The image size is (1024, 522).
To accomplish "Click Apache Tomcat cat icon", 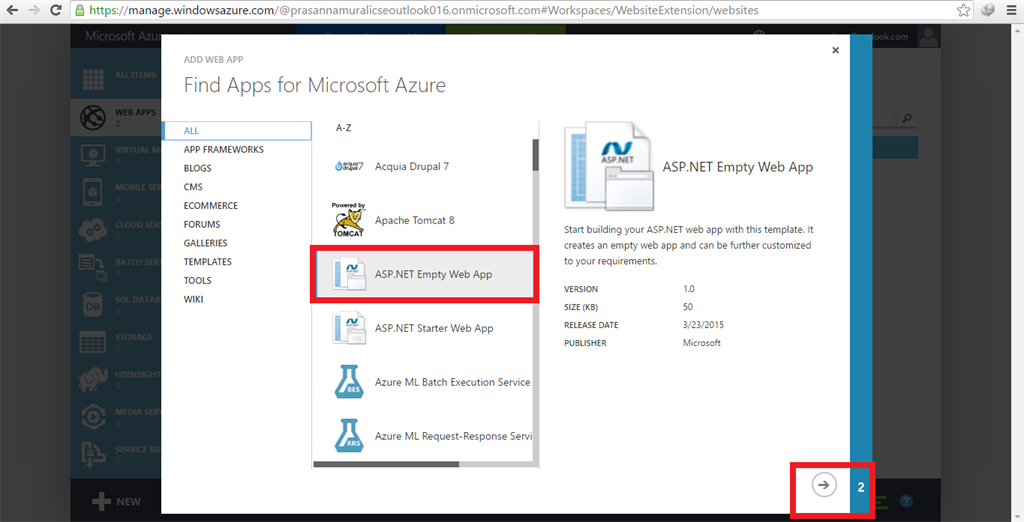I will coord(348,220).
